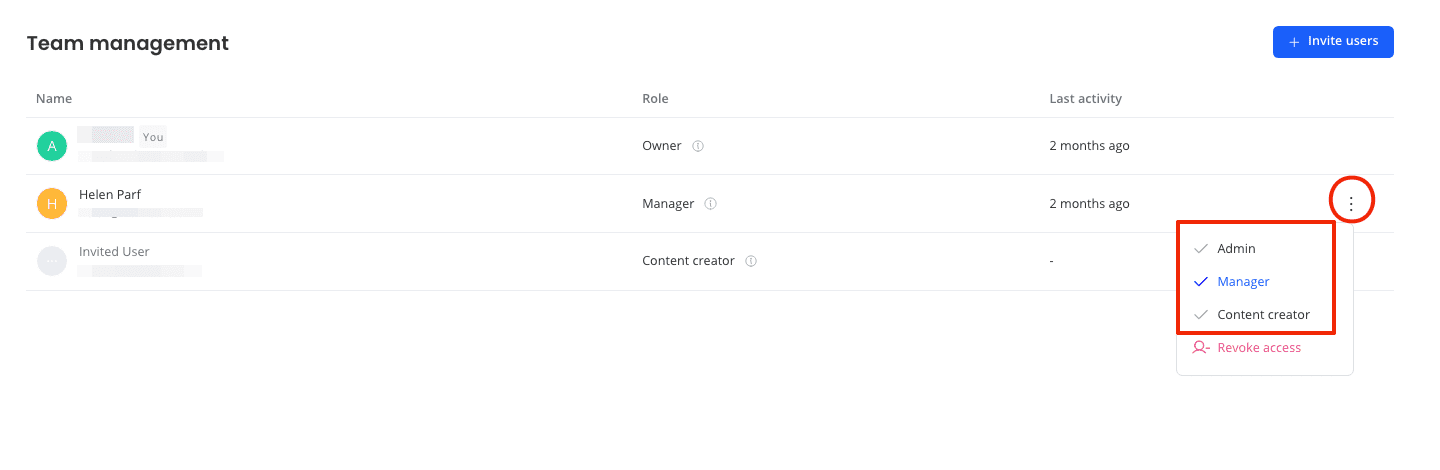Click Revoke access for Helen Parf
This screenshot has width=1440, height=470.
click(x=1259, y=348)
